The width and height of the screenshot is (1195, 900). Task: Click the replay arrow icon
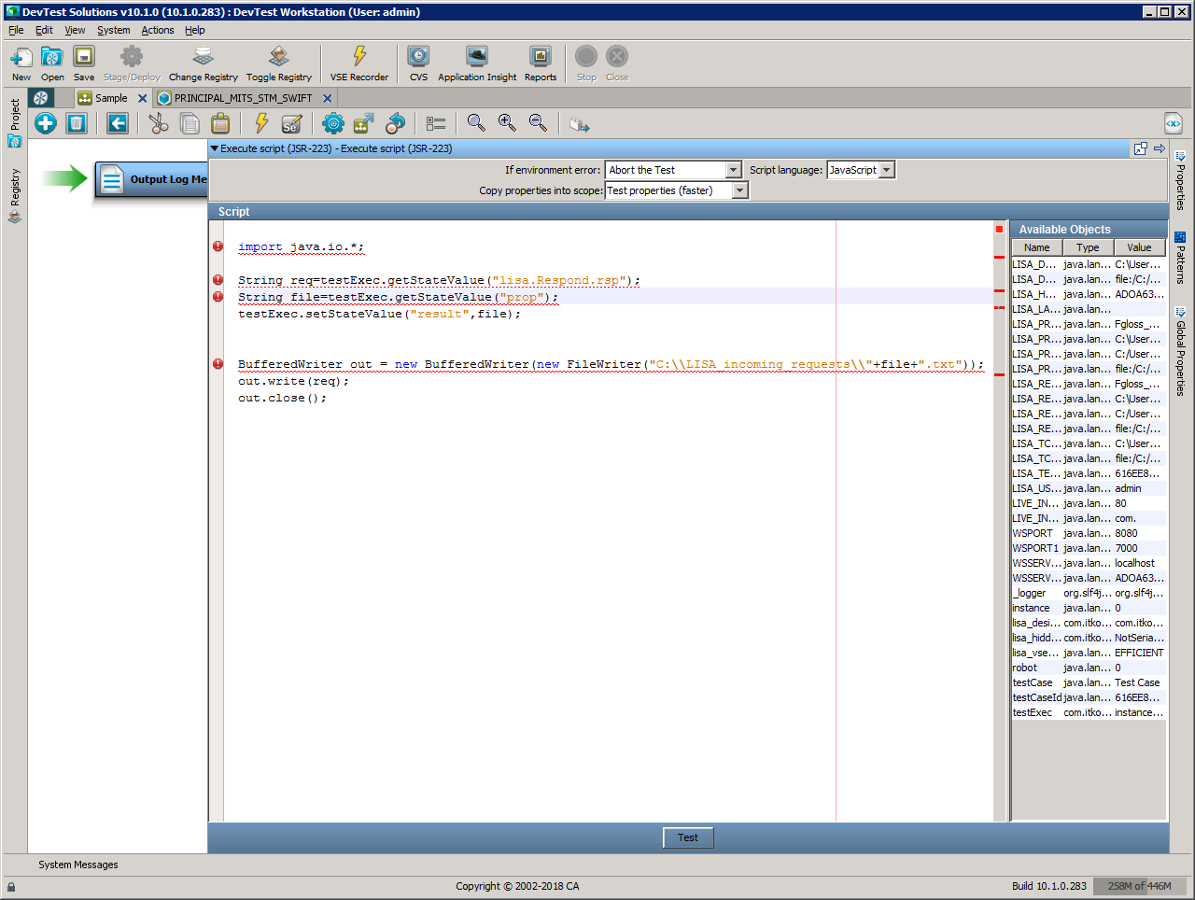tap(396, 123)
